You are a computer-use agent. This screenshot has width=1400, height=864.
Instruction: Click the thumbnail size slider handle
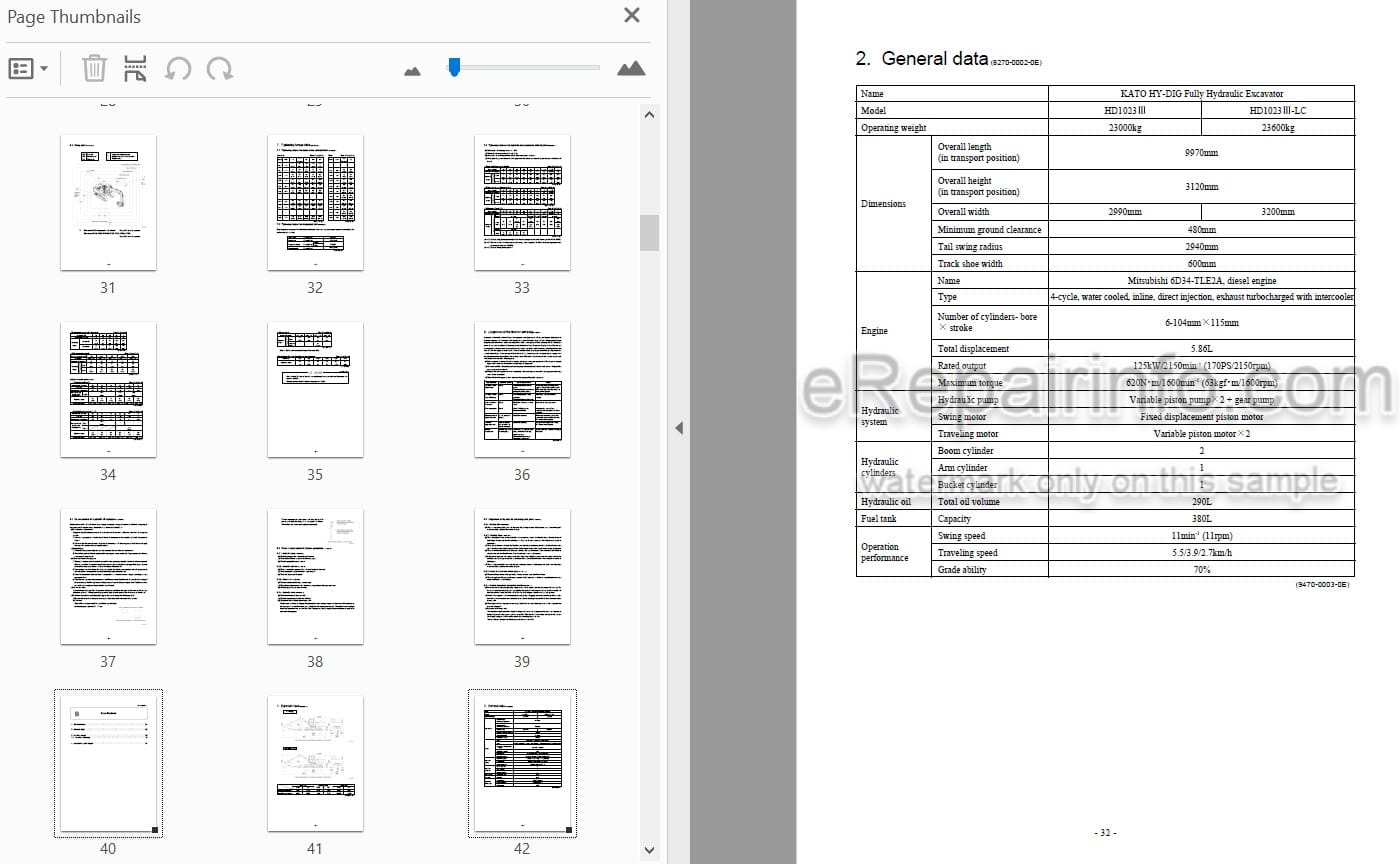pos(454,67)
